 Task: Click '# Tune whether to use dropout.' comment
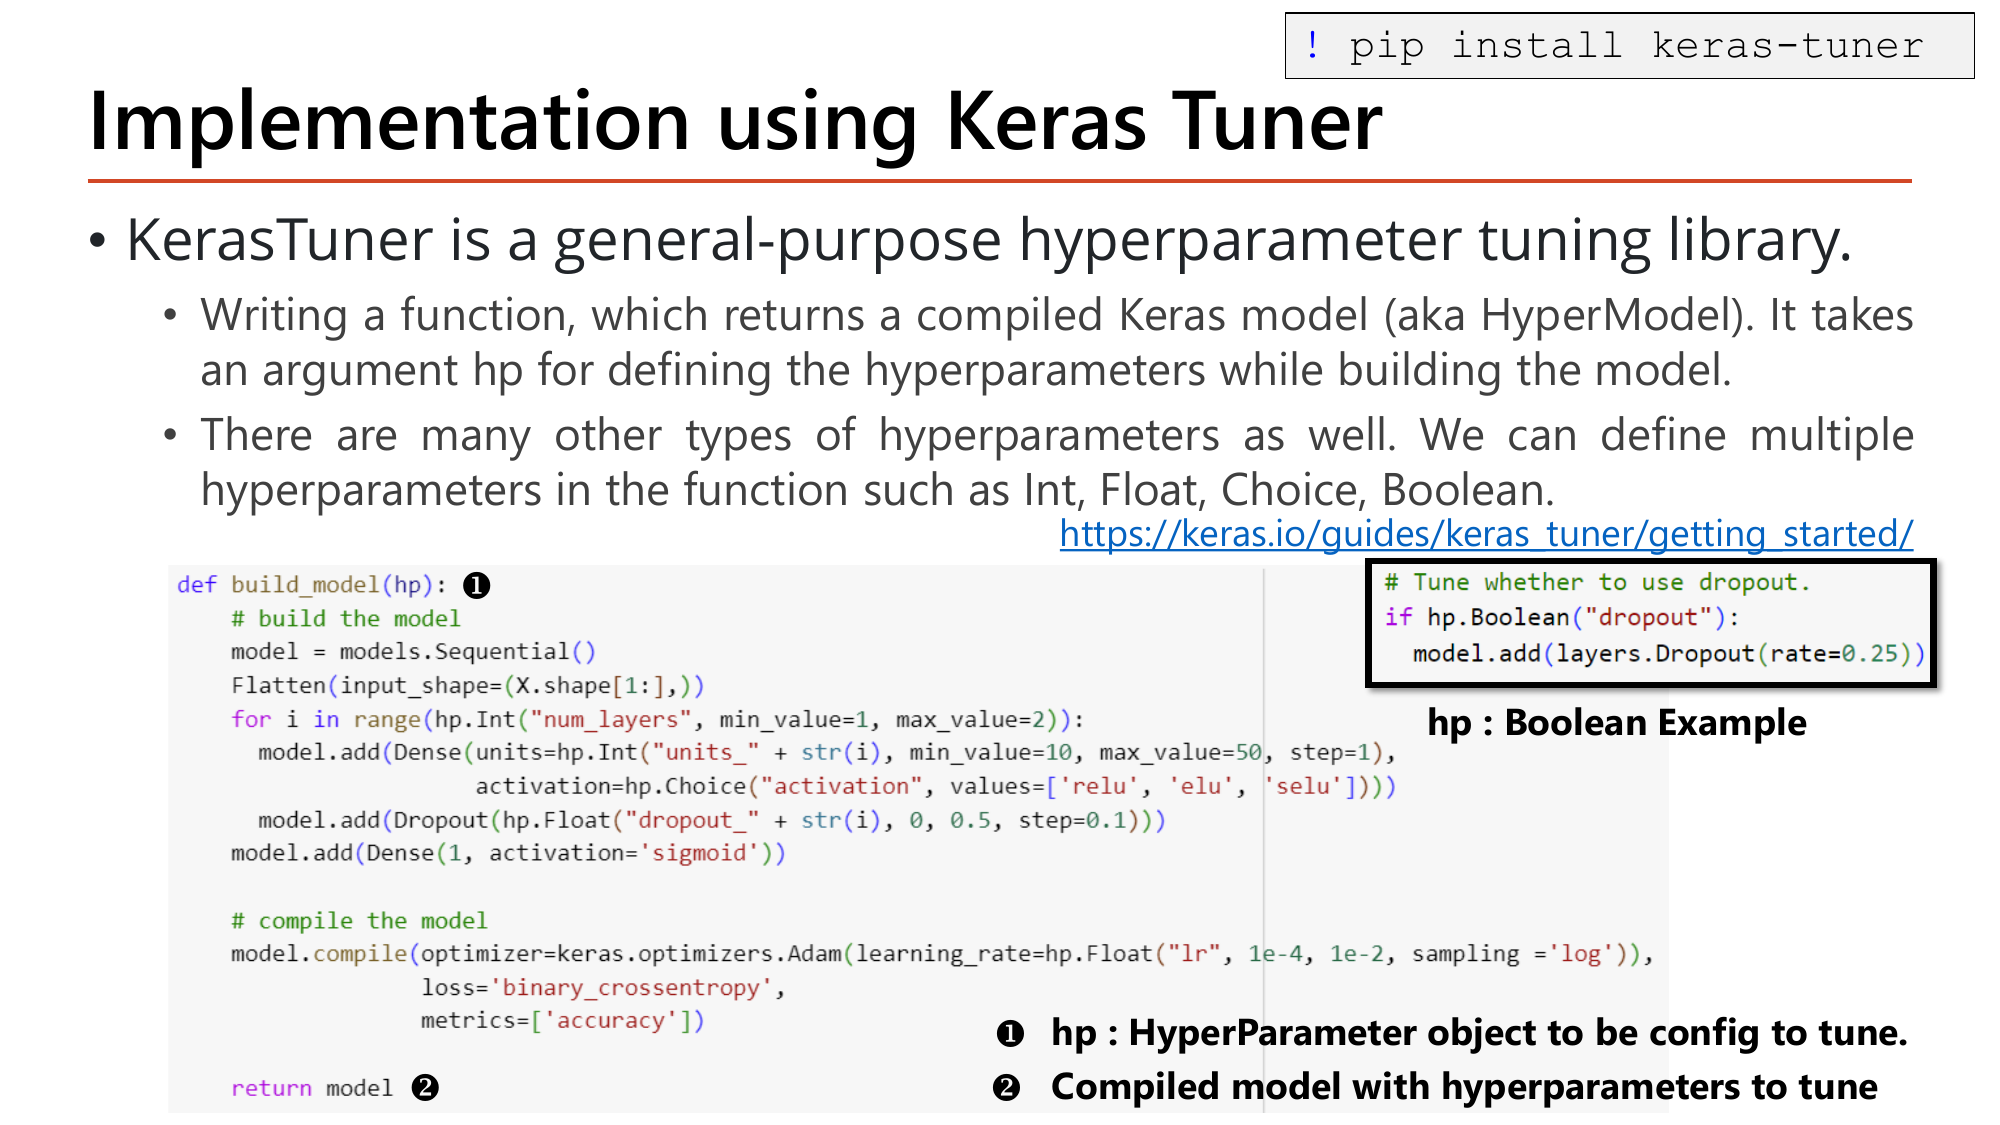point(1597,583)
